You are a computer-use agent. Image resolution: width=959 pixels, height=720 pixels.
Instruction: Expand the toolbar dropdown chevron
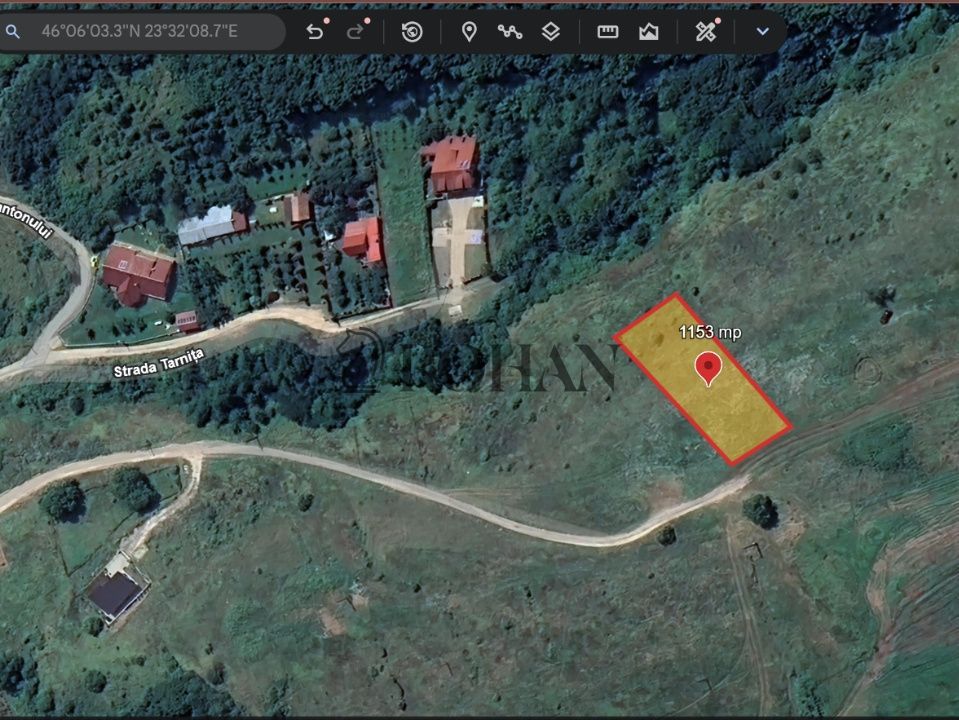[762, 31]
